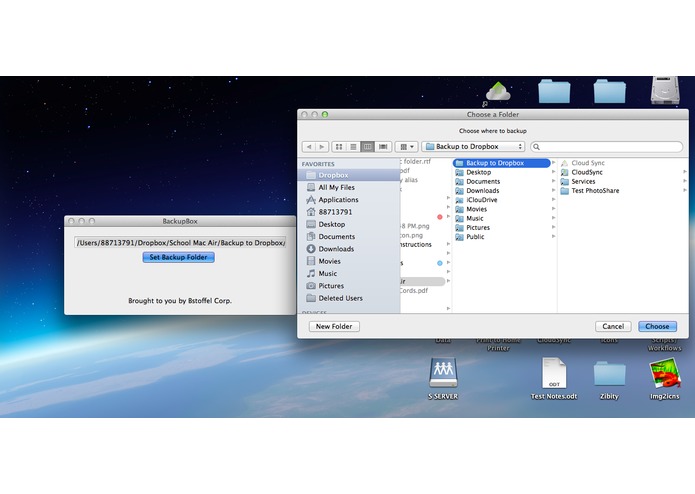Select column view in the dialog toolbar
The width and height of the screenshot is (695, 494).
tap(367, 147)
